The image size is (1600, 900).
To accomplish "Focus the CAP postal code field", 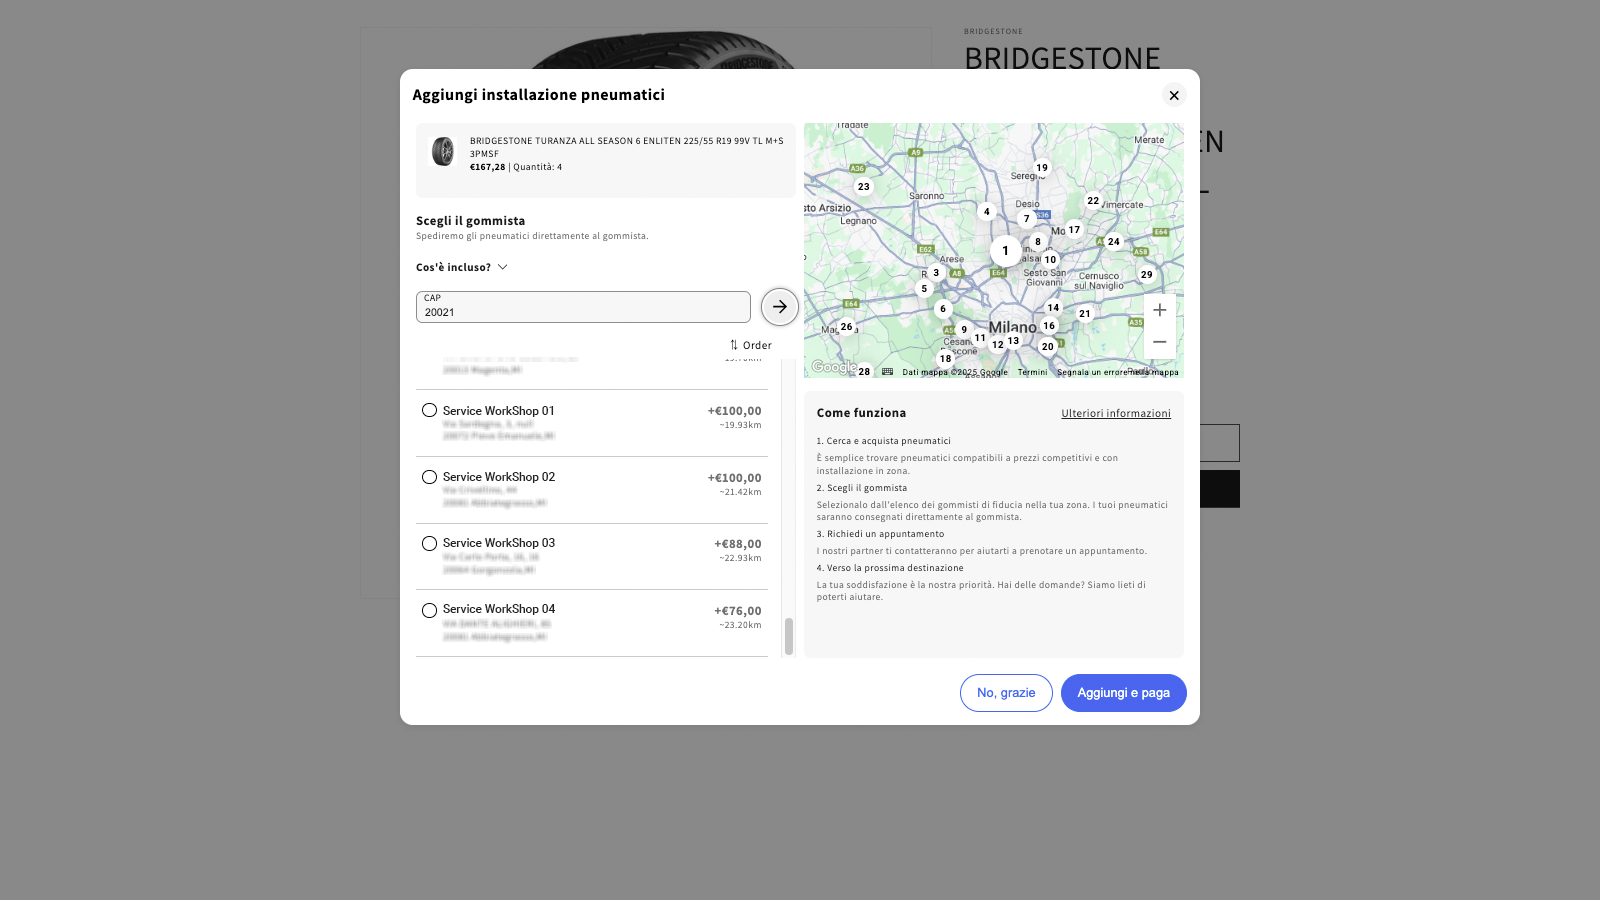I will pyautogui.click(x=583, y=307).
